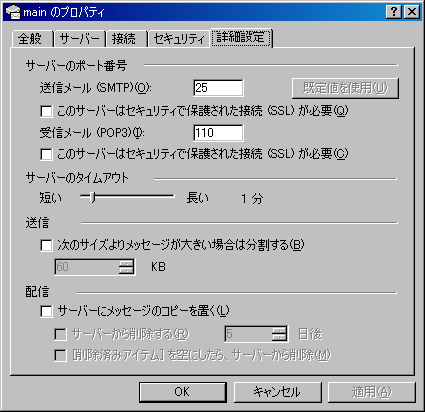
Task: Click the OK button
Action: tap(183, 392)
